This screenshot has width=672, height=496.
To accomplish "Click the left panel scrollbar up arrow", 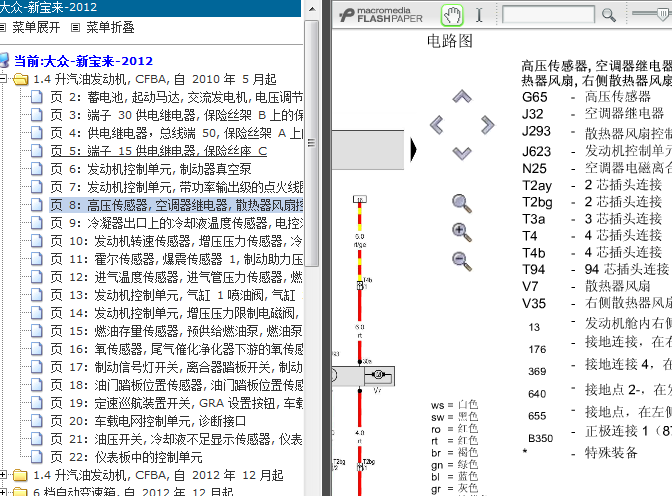I will pos(312,9).
